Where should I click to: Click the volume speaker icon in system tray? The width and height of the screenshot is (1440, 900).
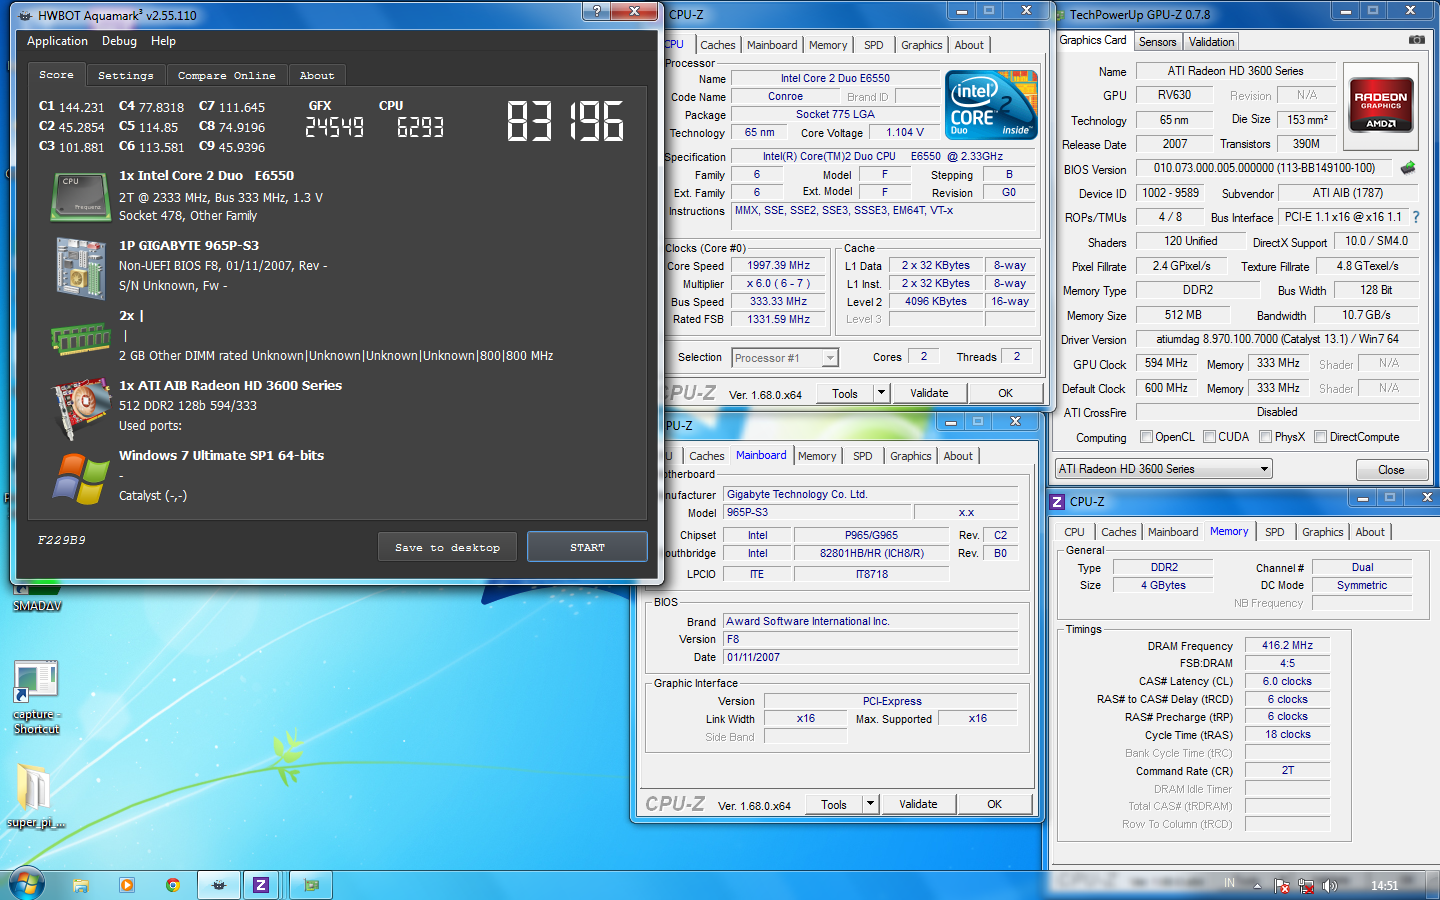pyautogui.click(x=1330, y=885)
